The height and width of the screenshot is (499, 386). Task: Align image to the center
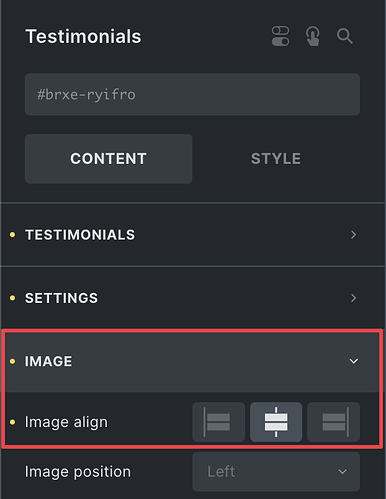click(276, 422)
